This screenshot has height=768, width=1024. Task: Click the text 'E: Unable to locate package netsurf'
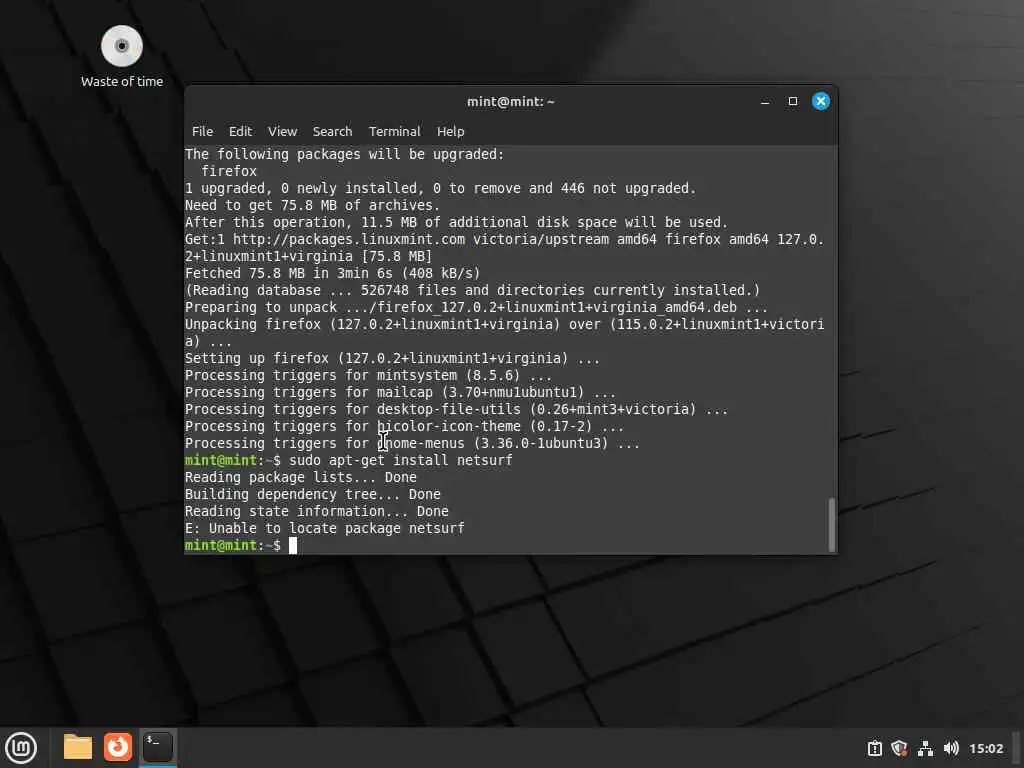pyautogui.click(x=325, y=528)
